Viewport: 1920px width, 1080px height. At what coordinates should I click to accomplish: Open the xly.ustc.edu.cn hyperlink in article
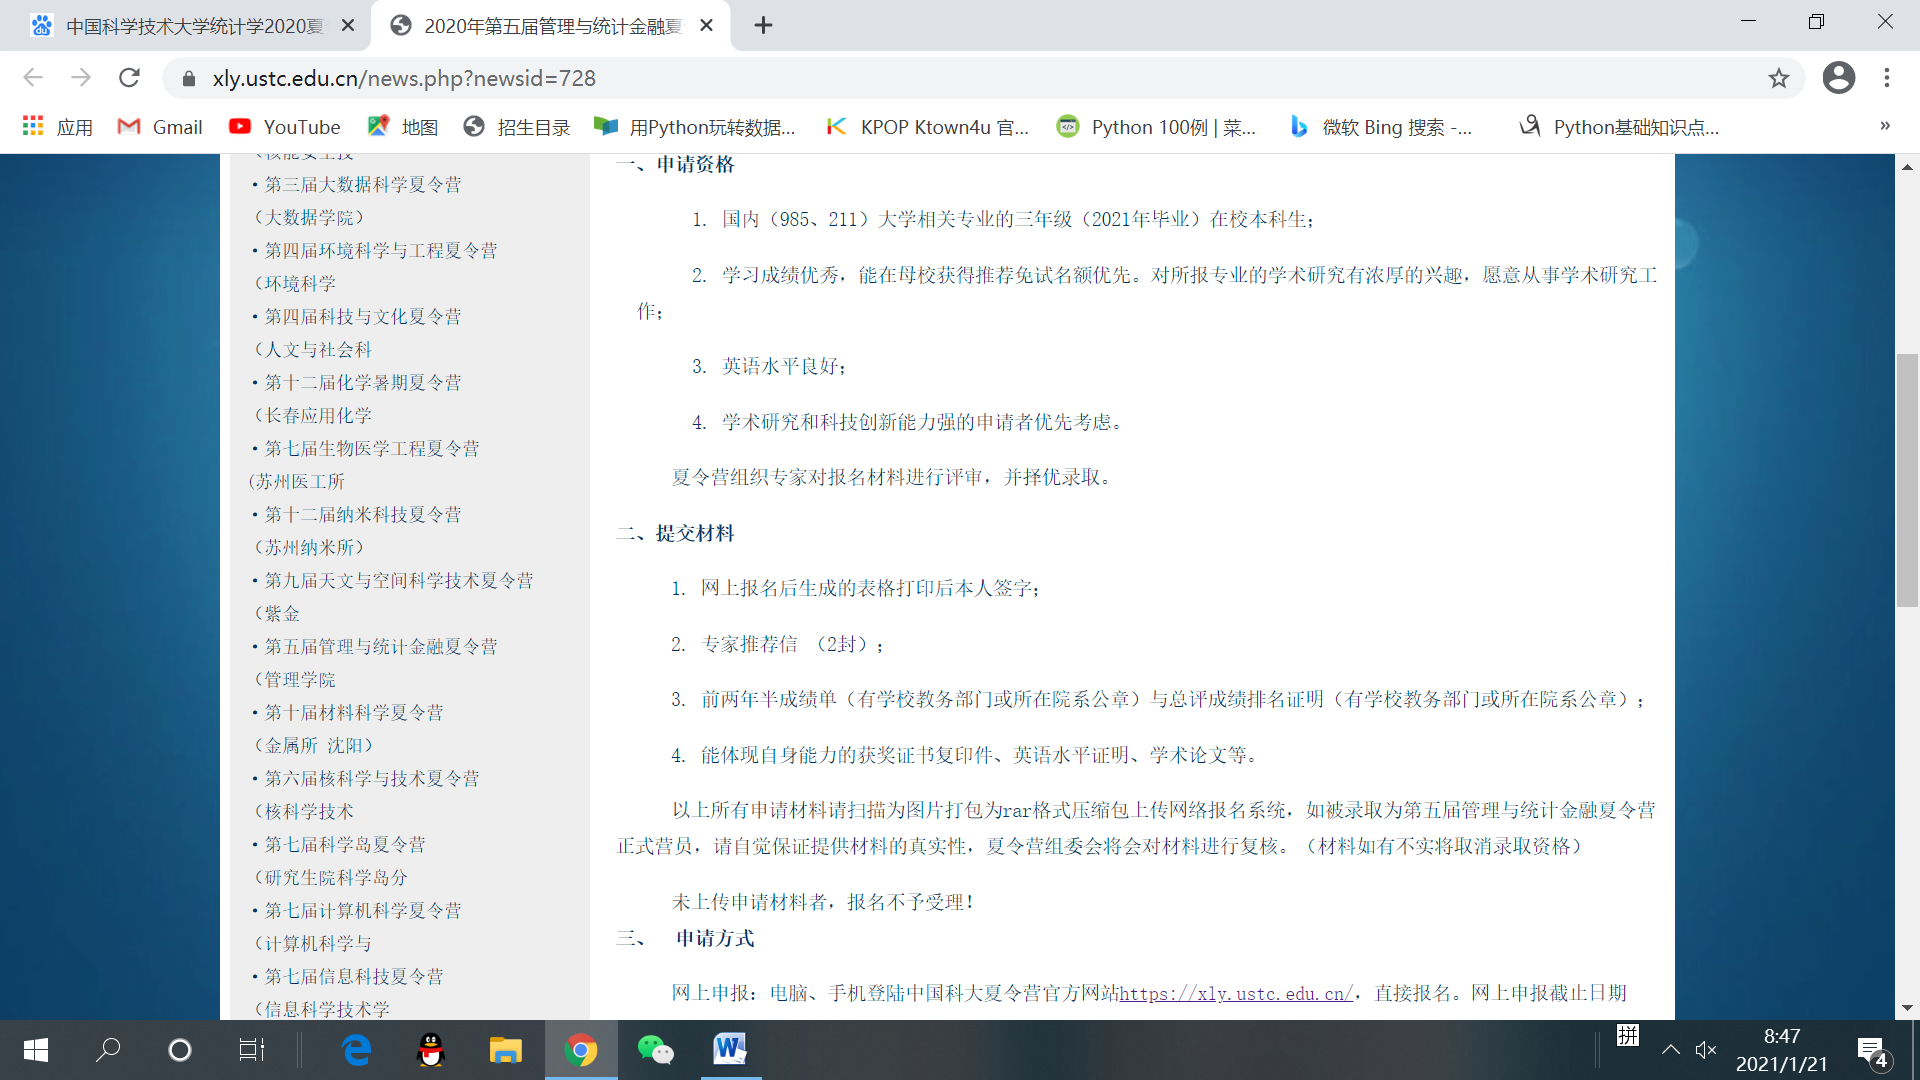pyautogui.click(x=1235, y=993)
